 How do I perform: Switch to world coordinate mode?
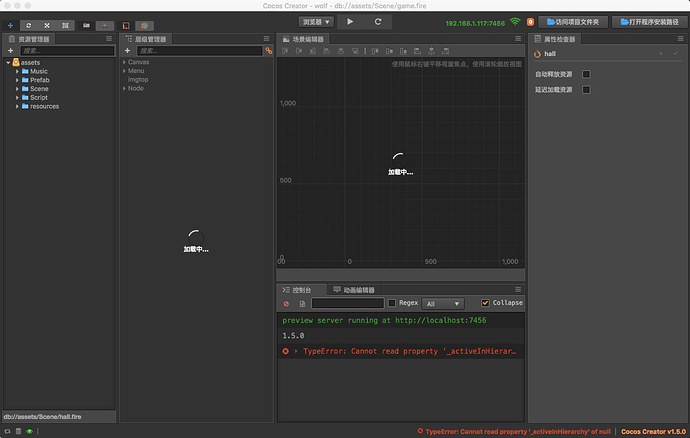[144, 26]
